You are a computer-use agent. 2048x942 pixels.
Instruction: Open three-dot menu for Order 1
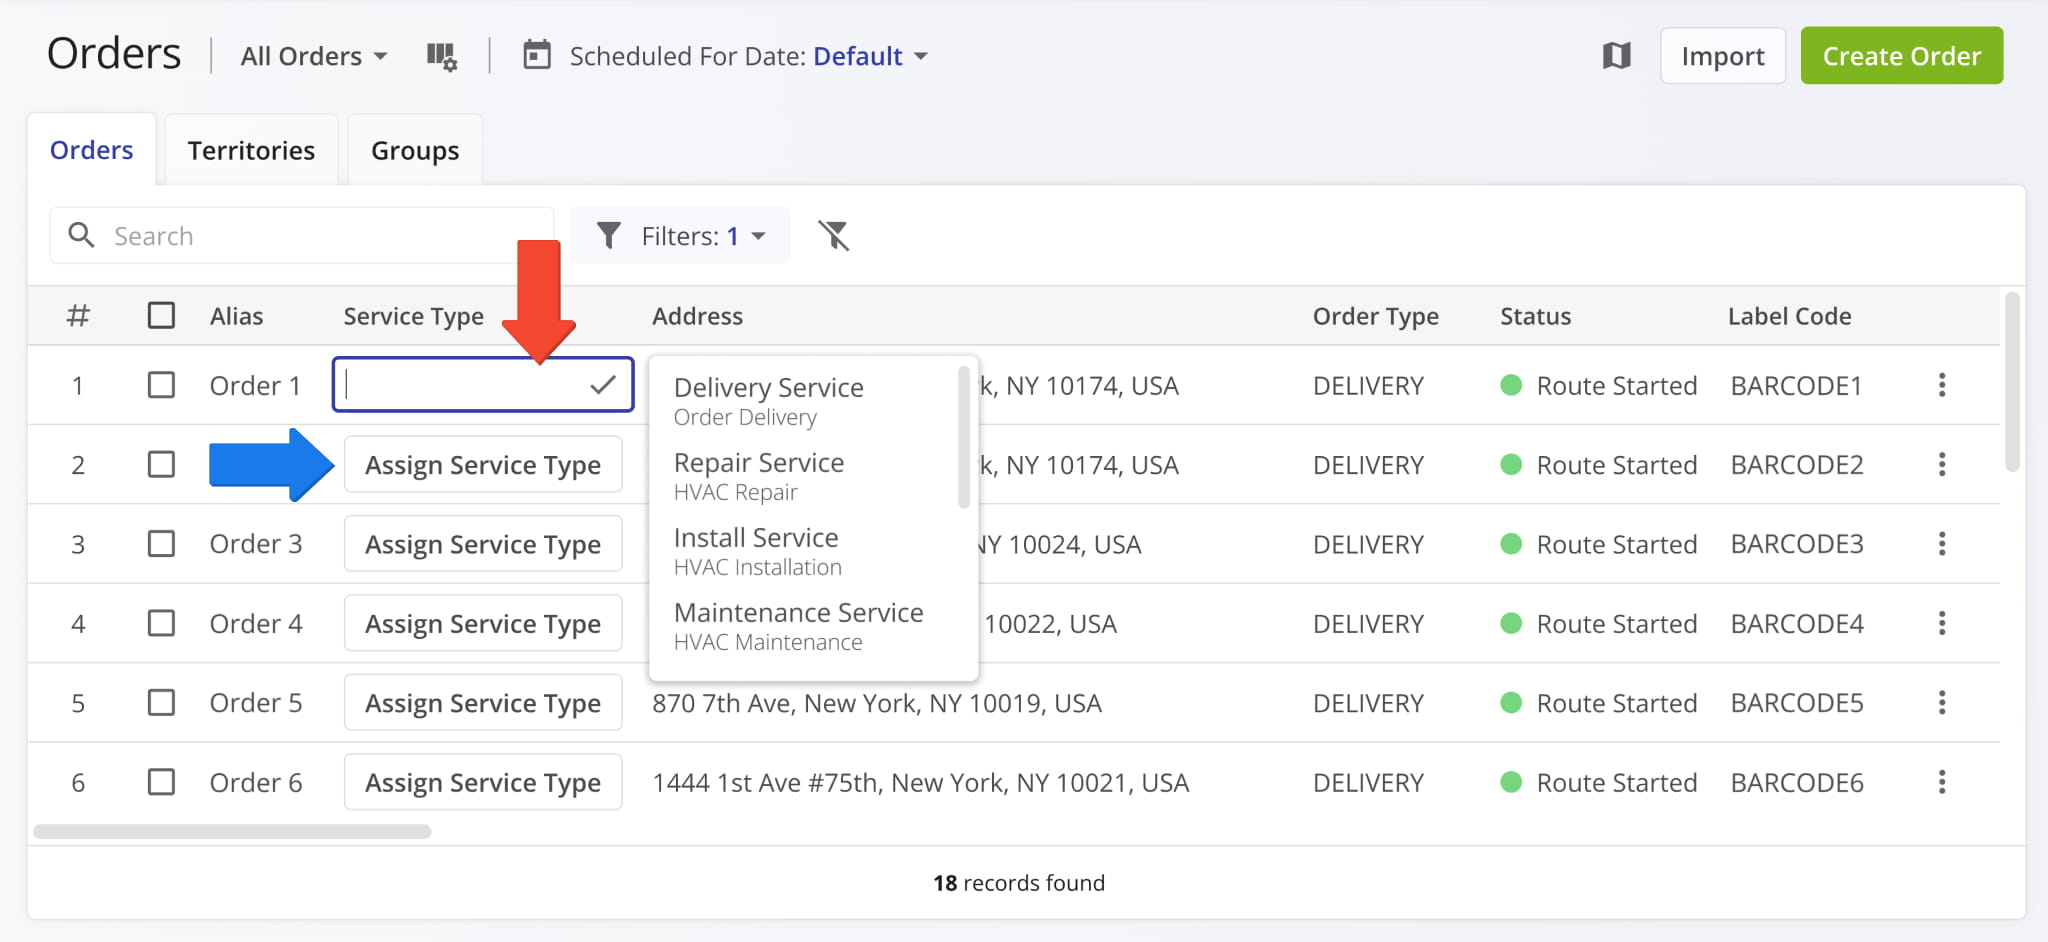pyautogui.click(x=1941, y=385)
